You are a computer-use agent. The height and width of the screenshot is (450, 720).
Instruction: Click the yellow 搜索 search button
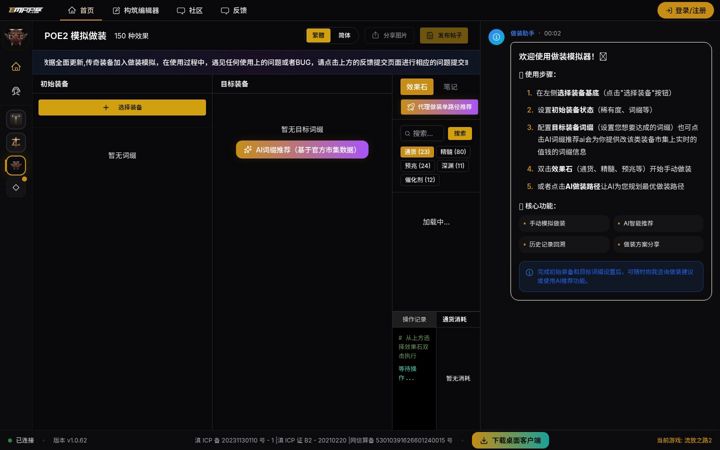pos(460,134)
